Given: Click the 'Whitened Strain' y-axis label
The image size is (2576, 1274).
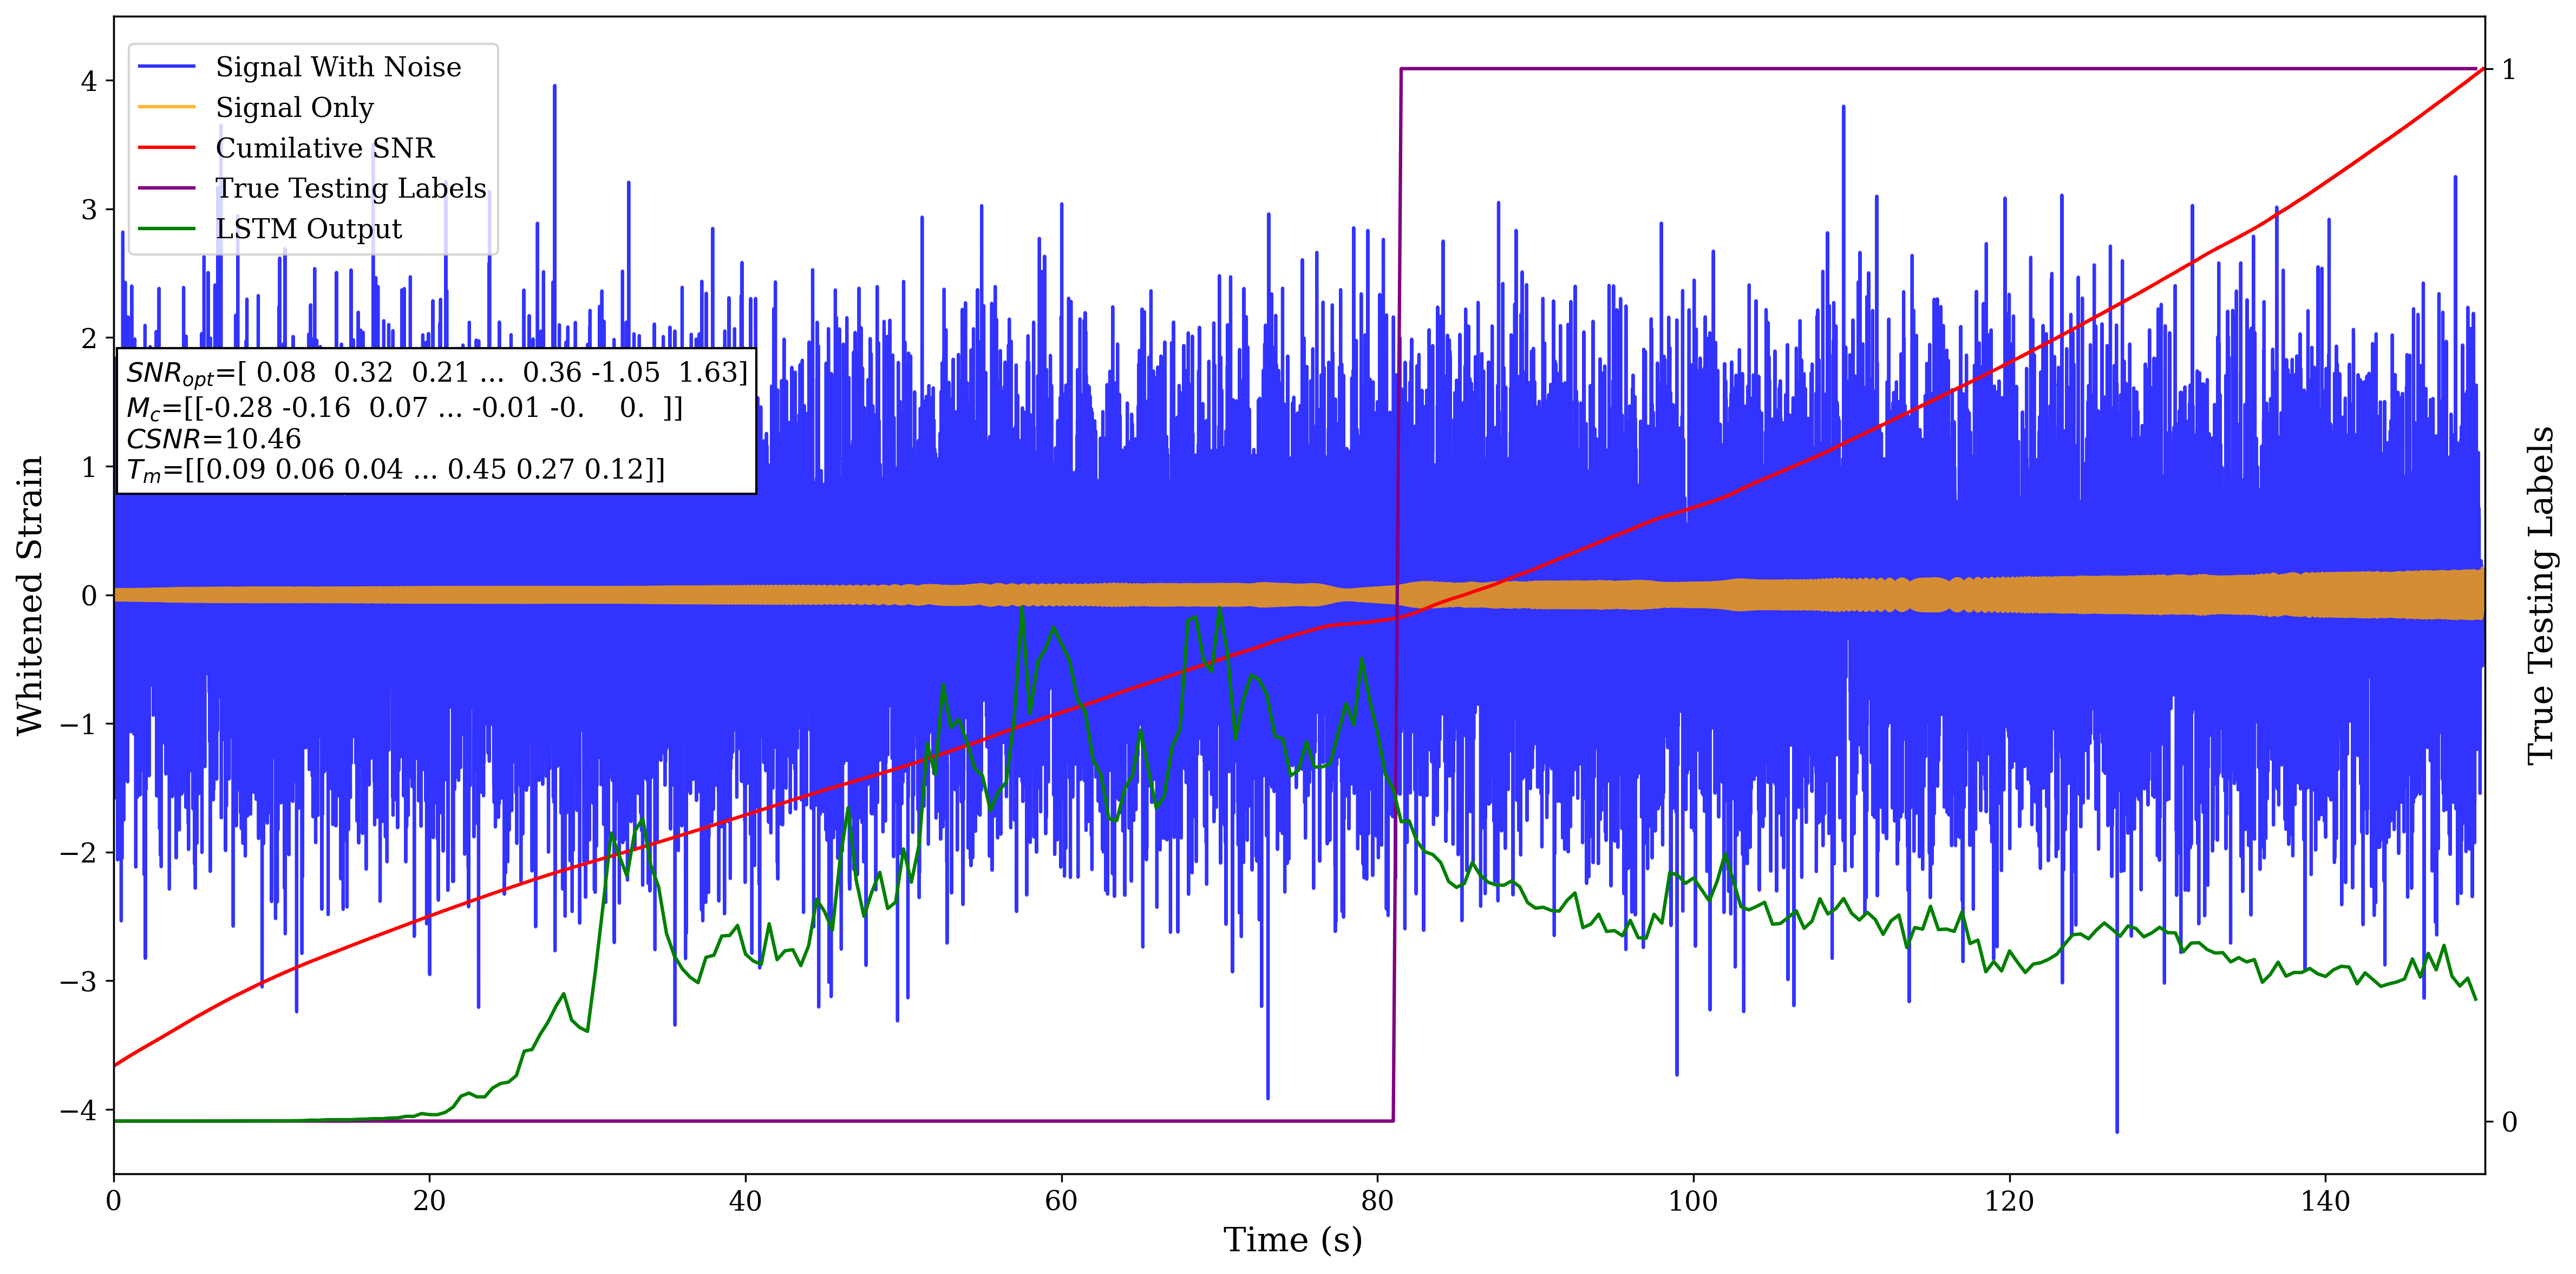Looking at the screenshot, I should click(x=30, y=595).
